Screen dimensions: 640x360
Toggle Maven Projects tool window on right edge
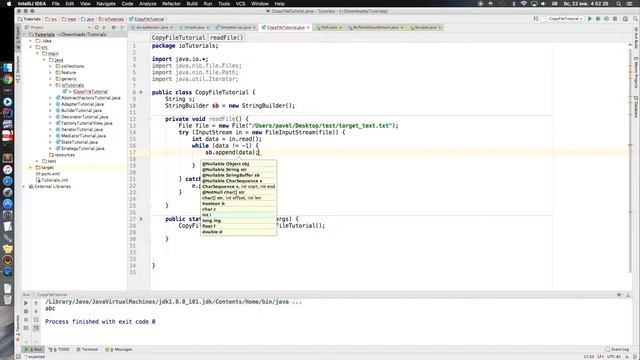pos(636,73)
